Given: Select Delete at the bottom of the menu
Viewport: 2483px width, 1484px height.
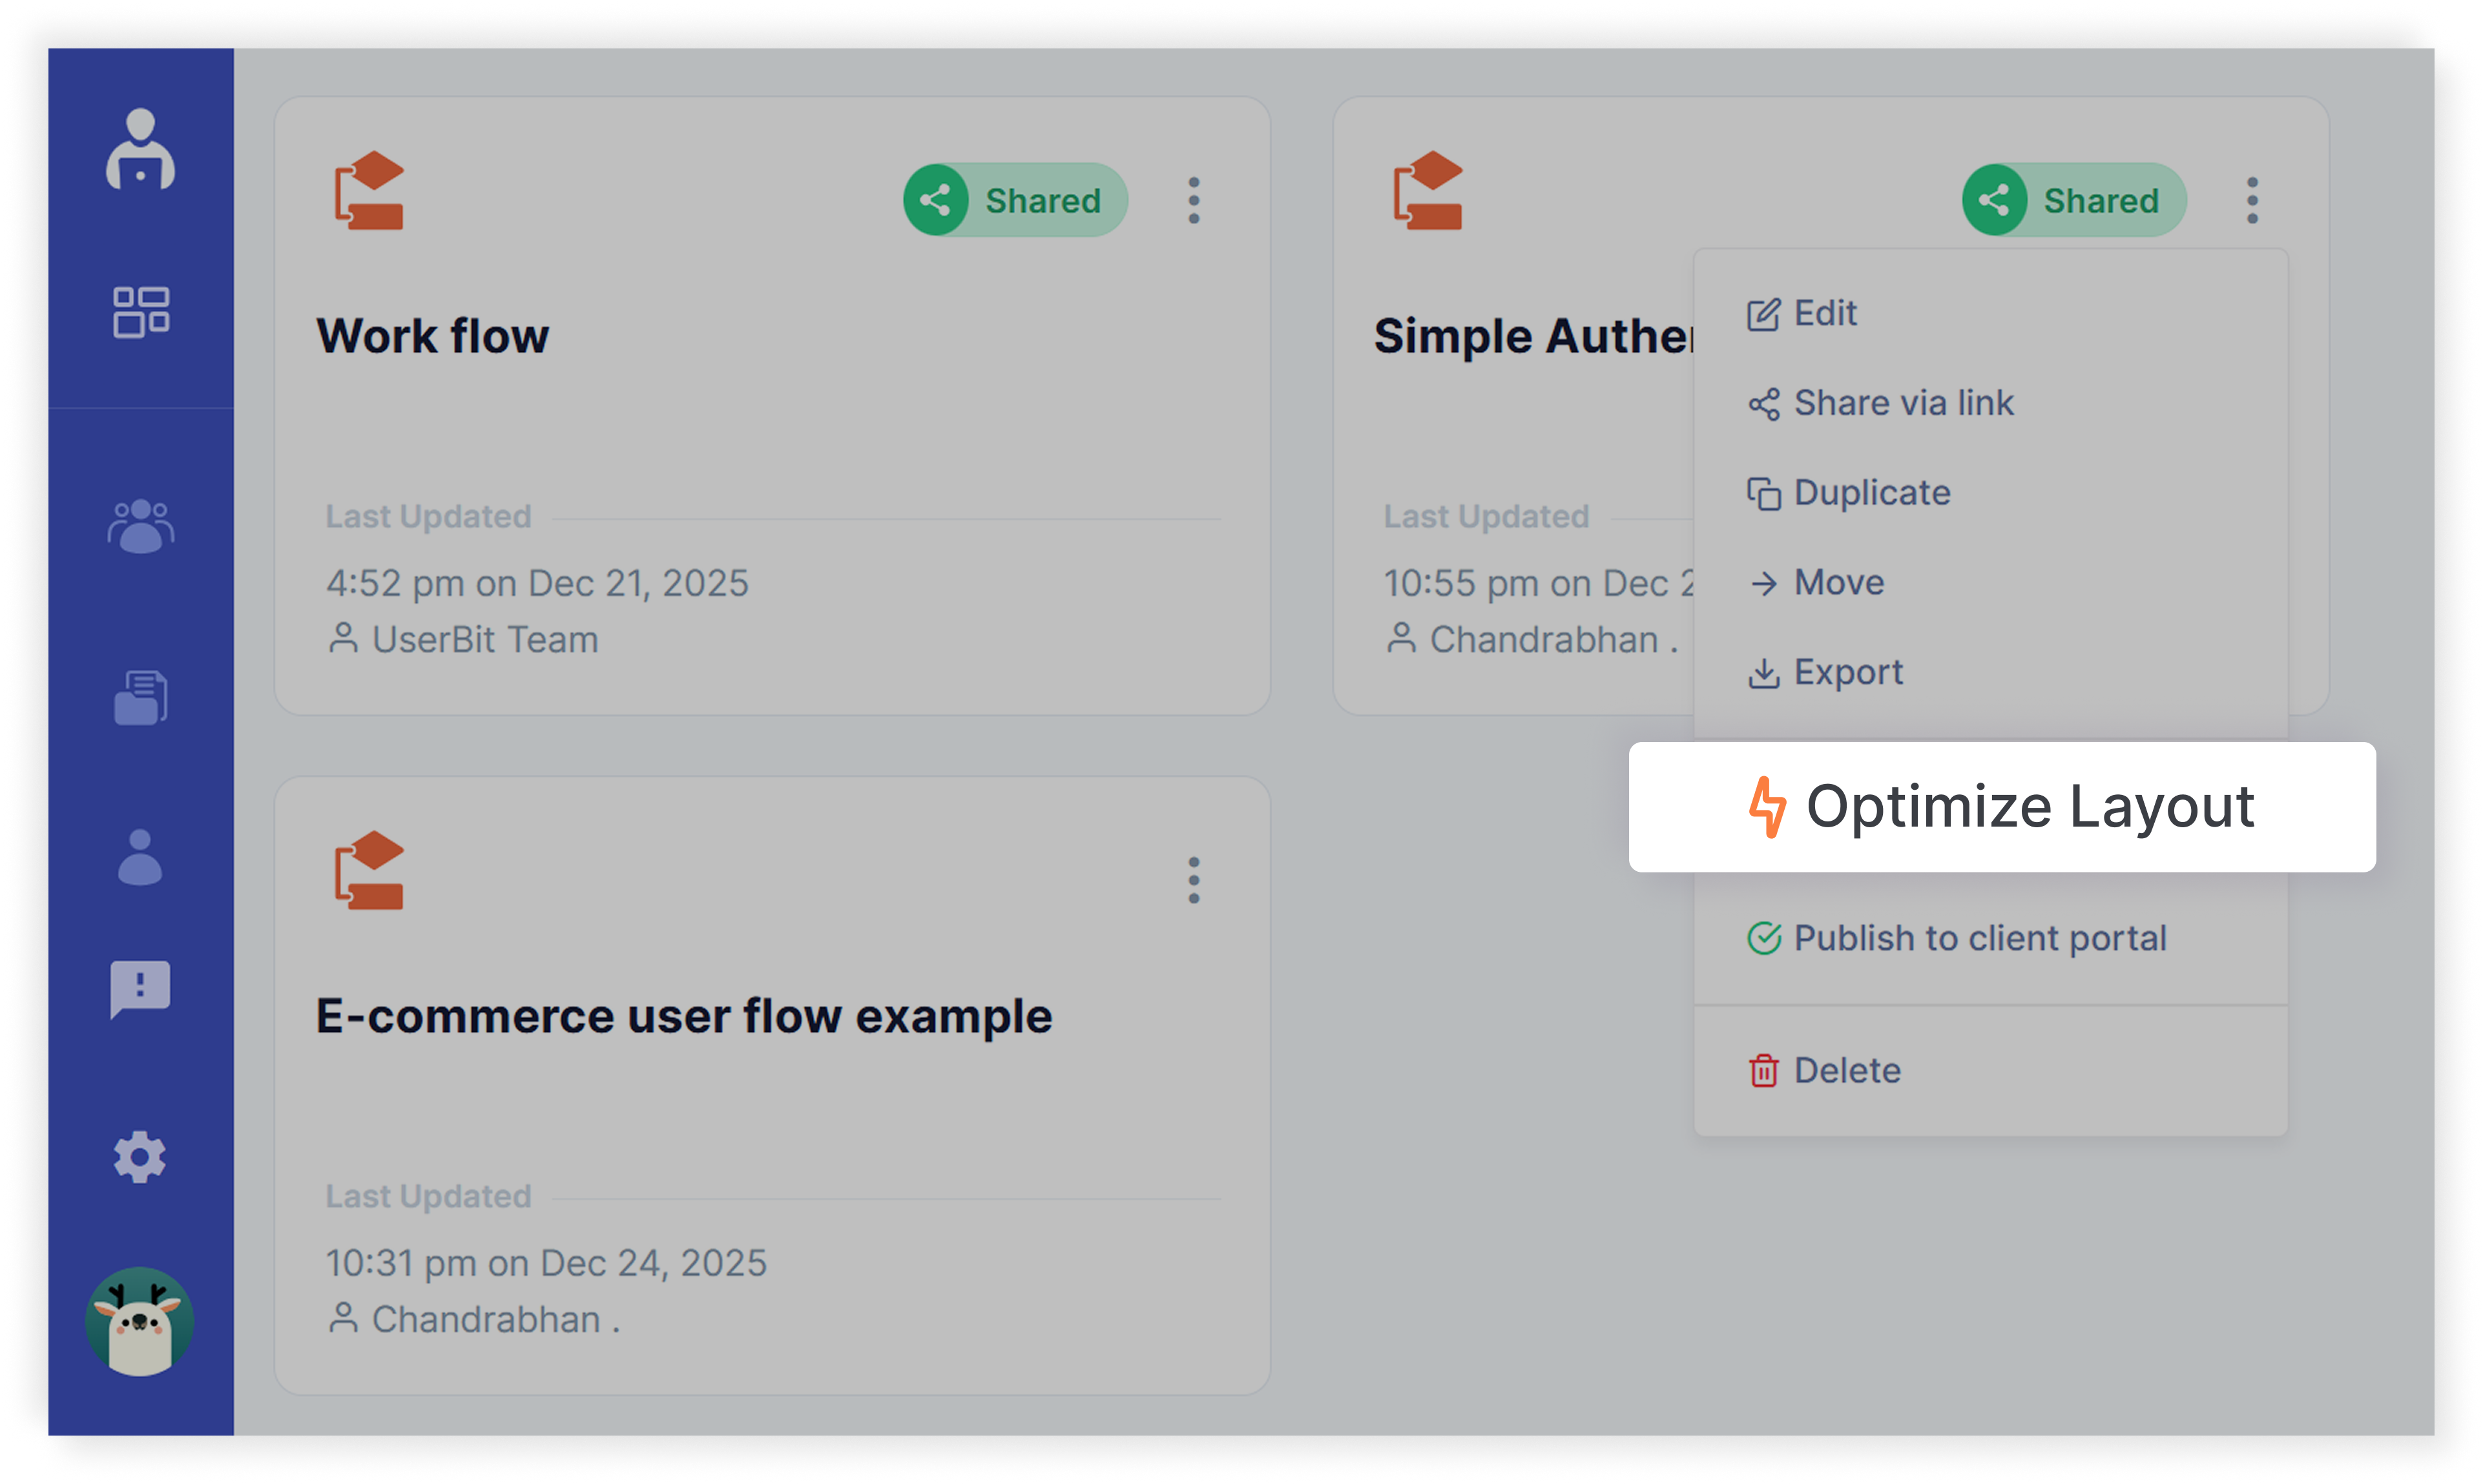Looking at the screenshot, I should 1846,1070.
